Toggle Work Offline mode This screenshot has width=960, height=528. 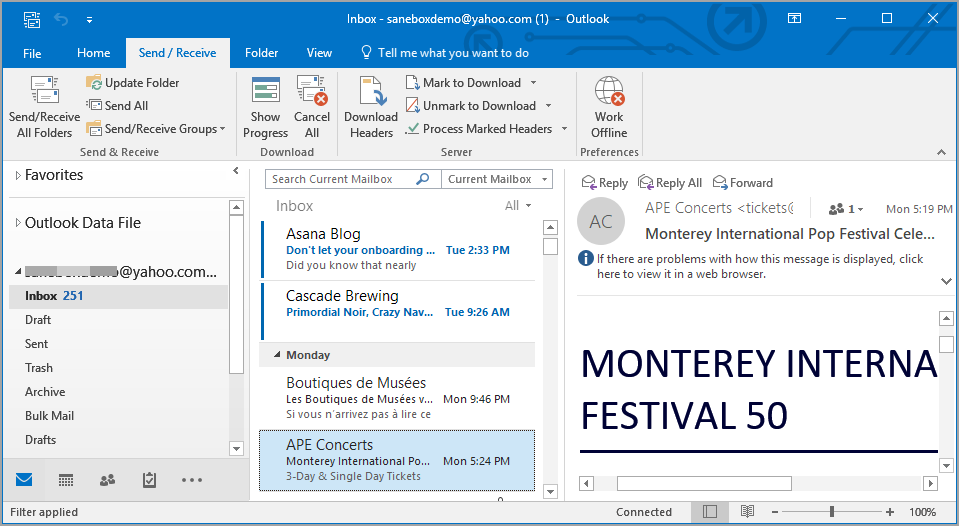[x=609, y=92]
